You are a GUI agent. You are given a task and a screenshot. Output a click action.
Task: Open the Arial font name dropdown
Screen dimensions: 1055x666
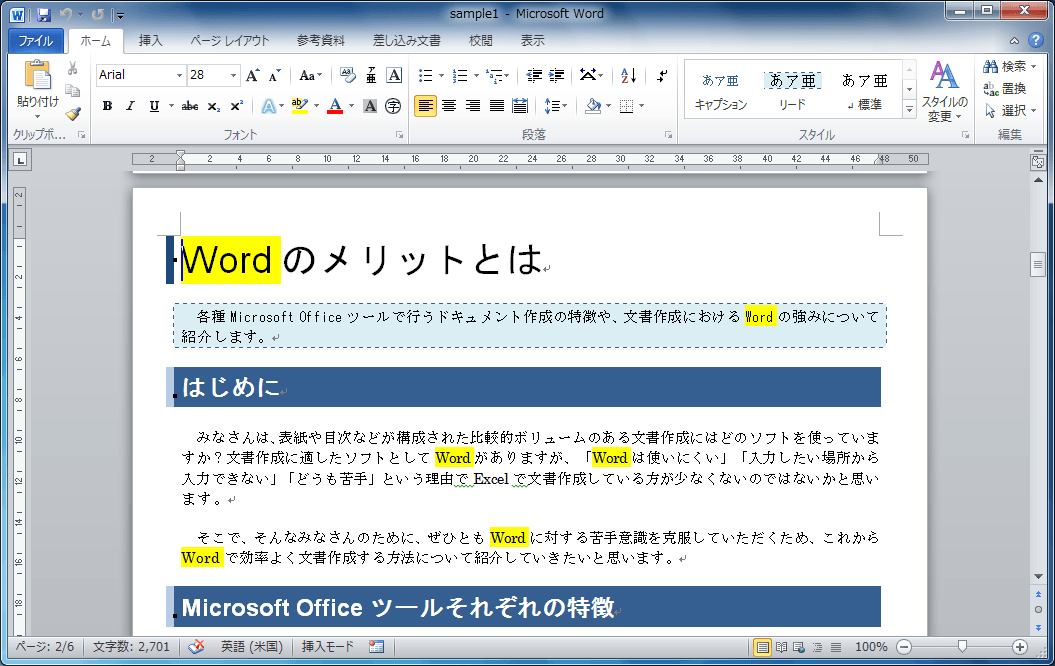point(179,75)
